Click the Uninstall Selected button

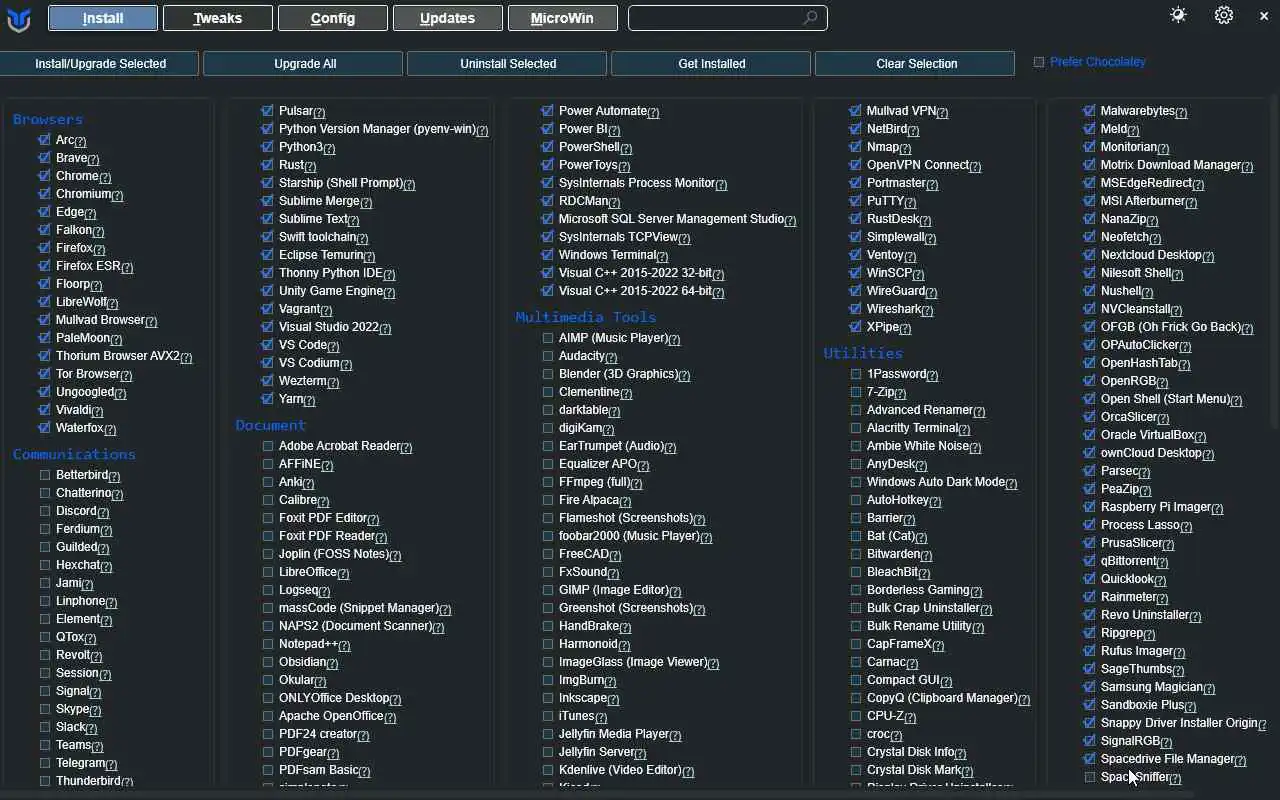[508, 63]
